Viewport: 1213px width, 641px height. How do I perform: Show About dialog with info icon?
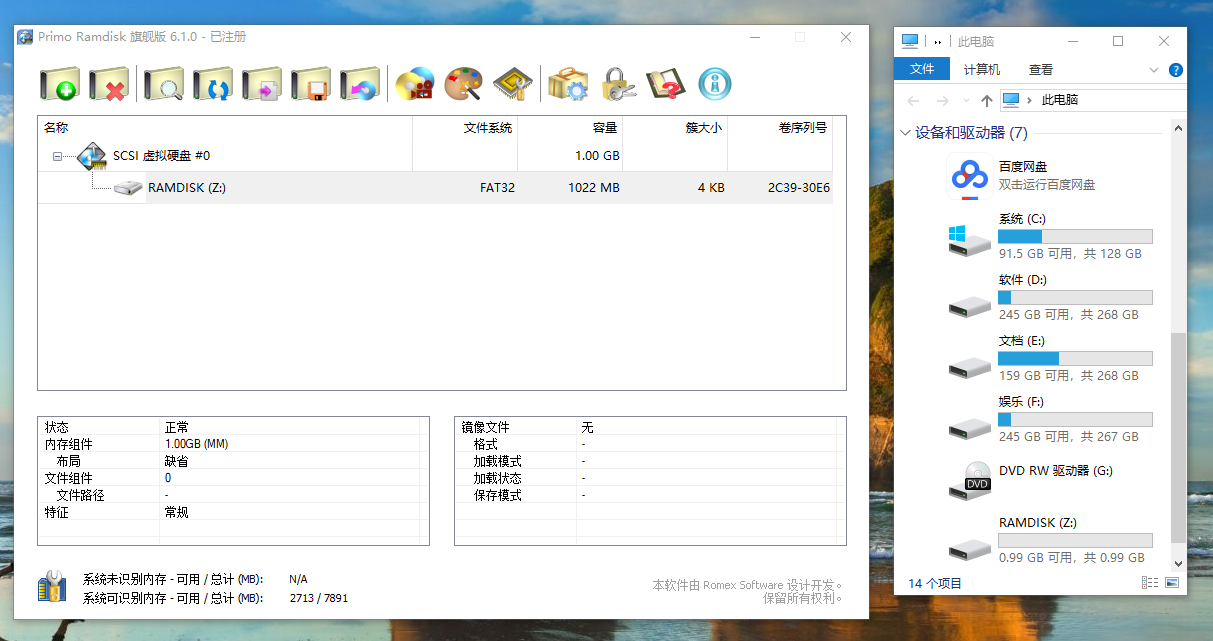coord(714,84)
